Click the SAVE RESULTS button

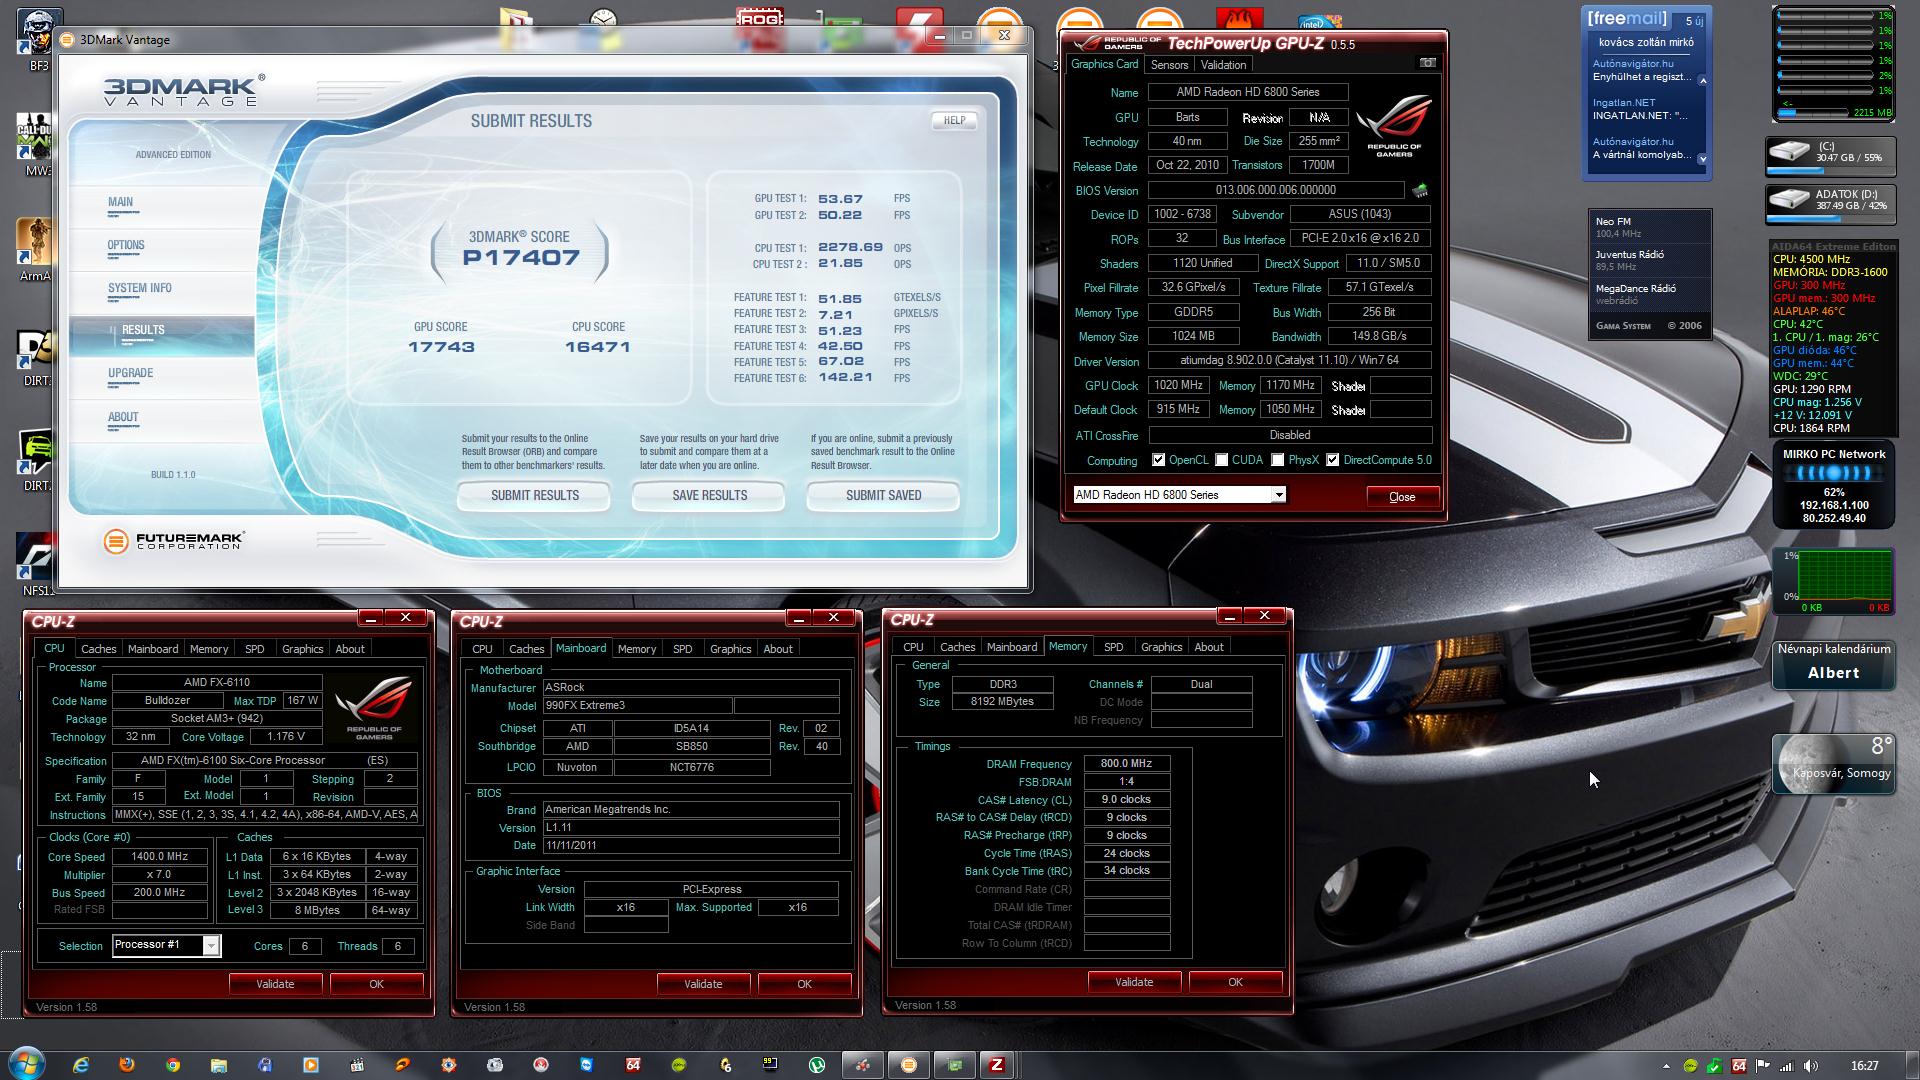(x=709, y=495)
